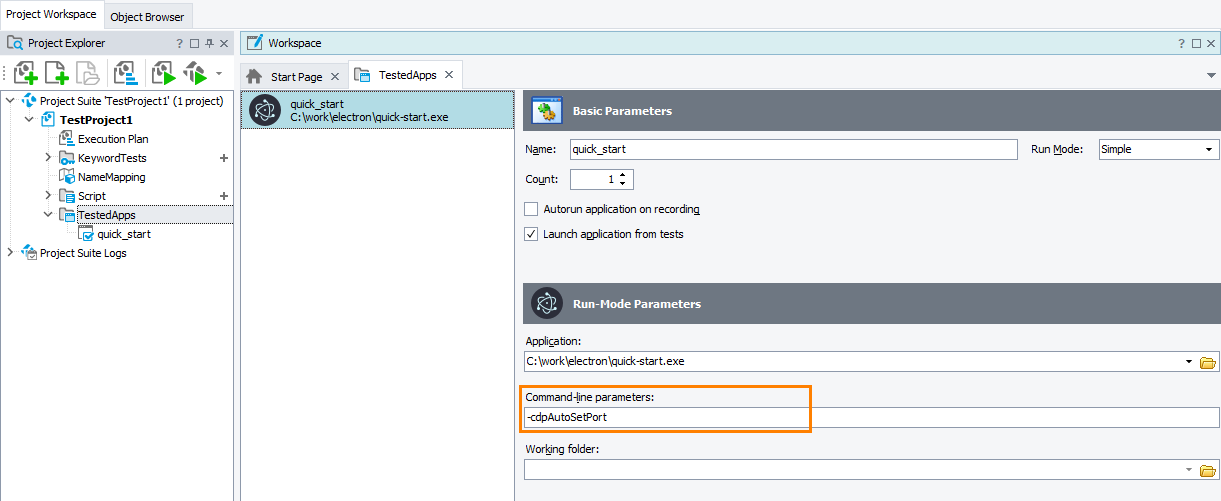Click the Add Project toolbar icon
Screen dimensions: 1221x501
pos(25,73)
